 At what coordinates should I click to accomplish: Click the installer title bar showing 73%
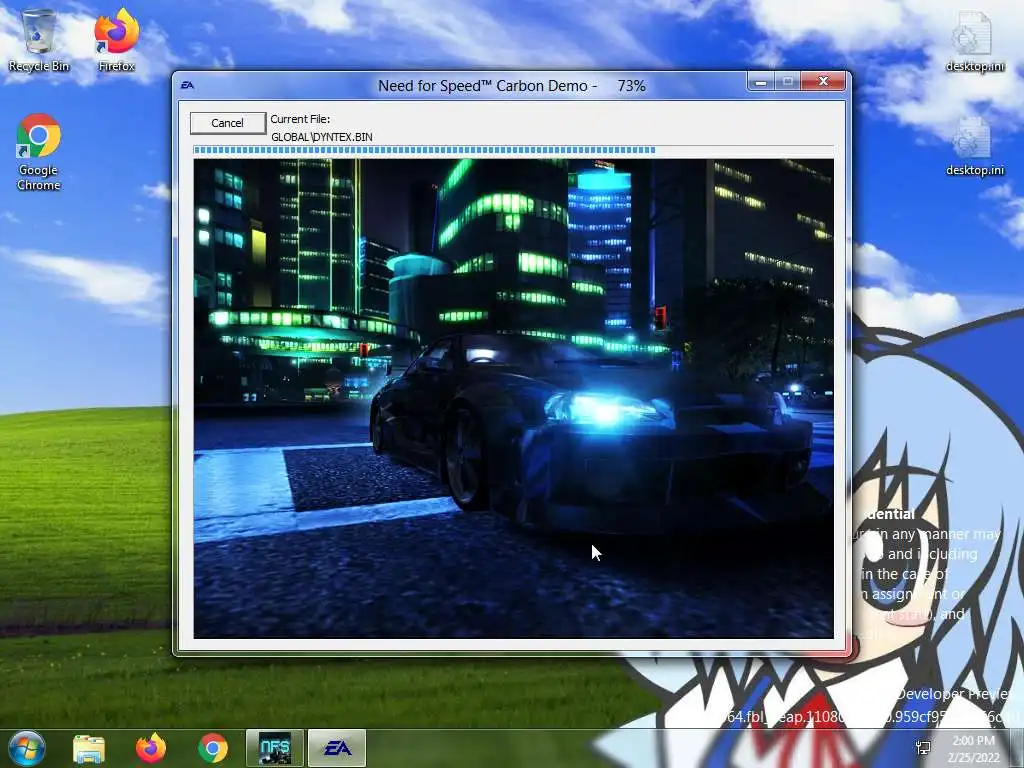point(511,86)
